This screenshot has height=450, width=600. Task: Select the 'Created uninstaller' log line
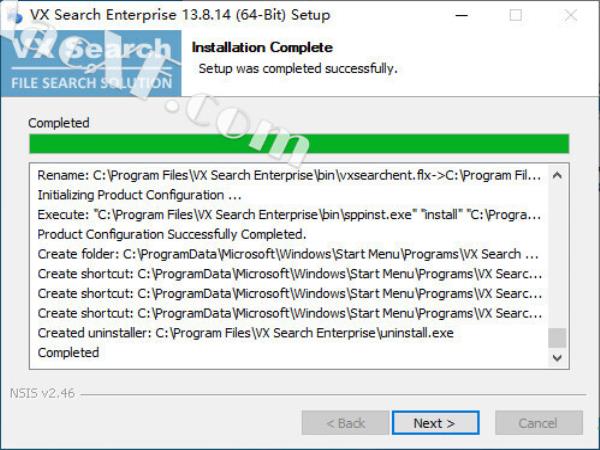pyautogui.click(x=246, y=333)
